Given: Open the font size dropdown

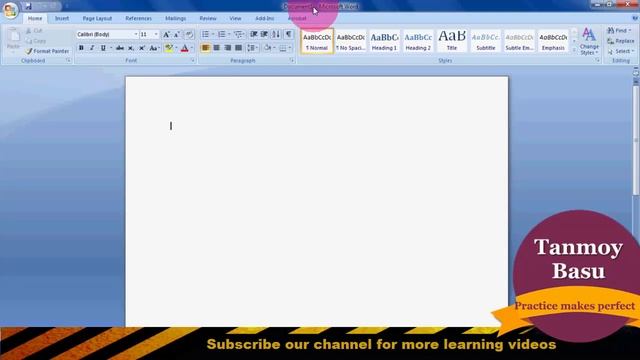Looking at the screenshot, I should pyautogui.click(x=156, y=35).
